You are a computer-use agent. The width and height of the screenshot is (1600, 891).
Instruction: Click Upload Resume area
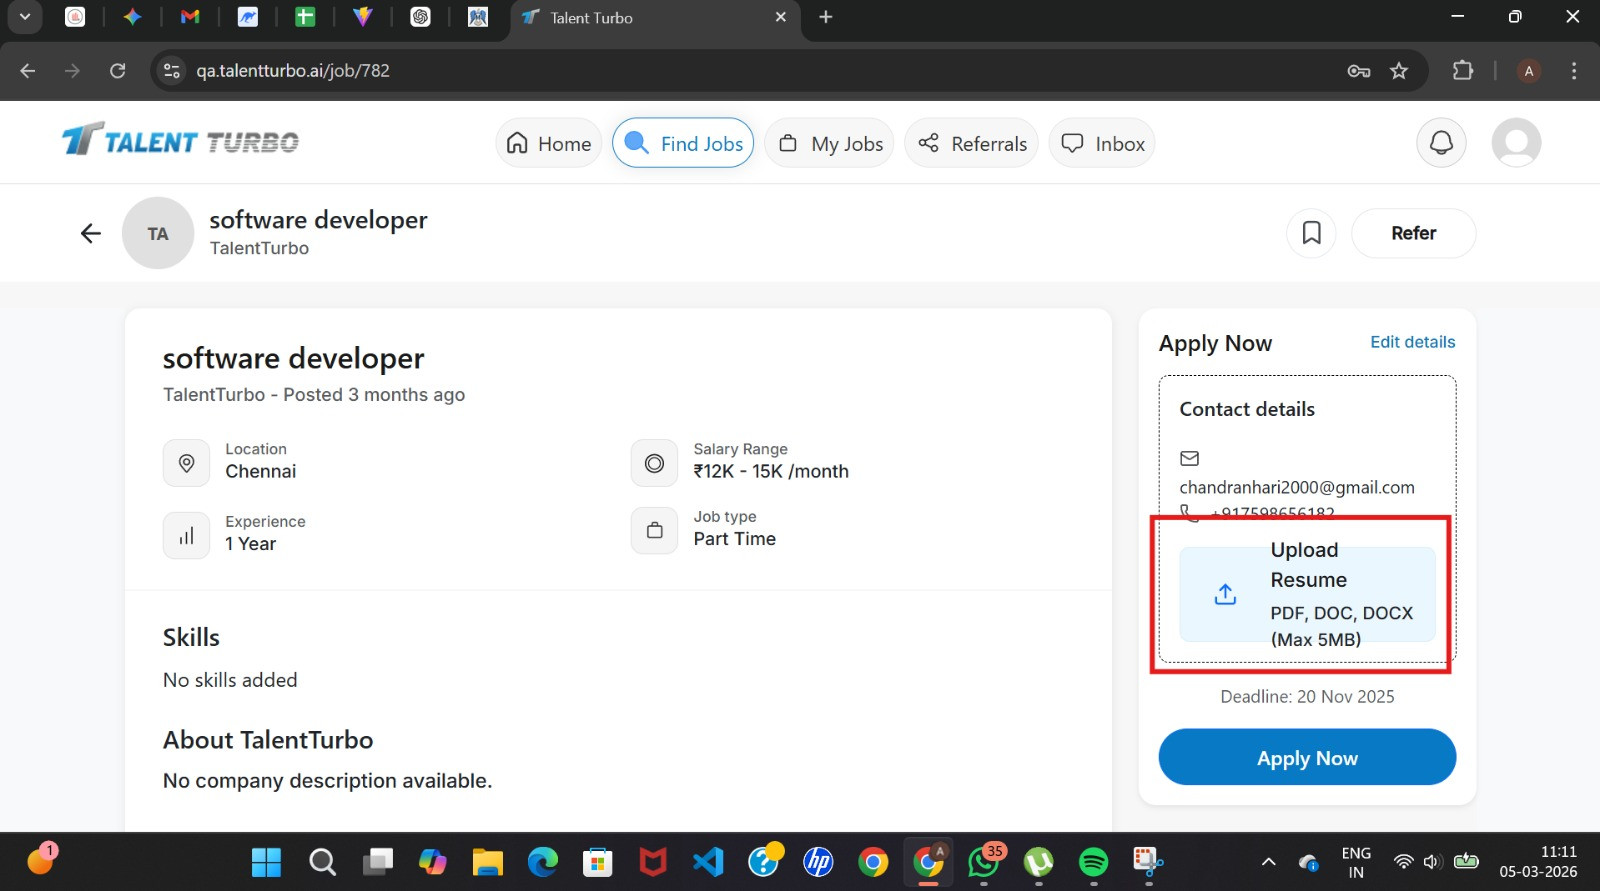point(1307,594)
